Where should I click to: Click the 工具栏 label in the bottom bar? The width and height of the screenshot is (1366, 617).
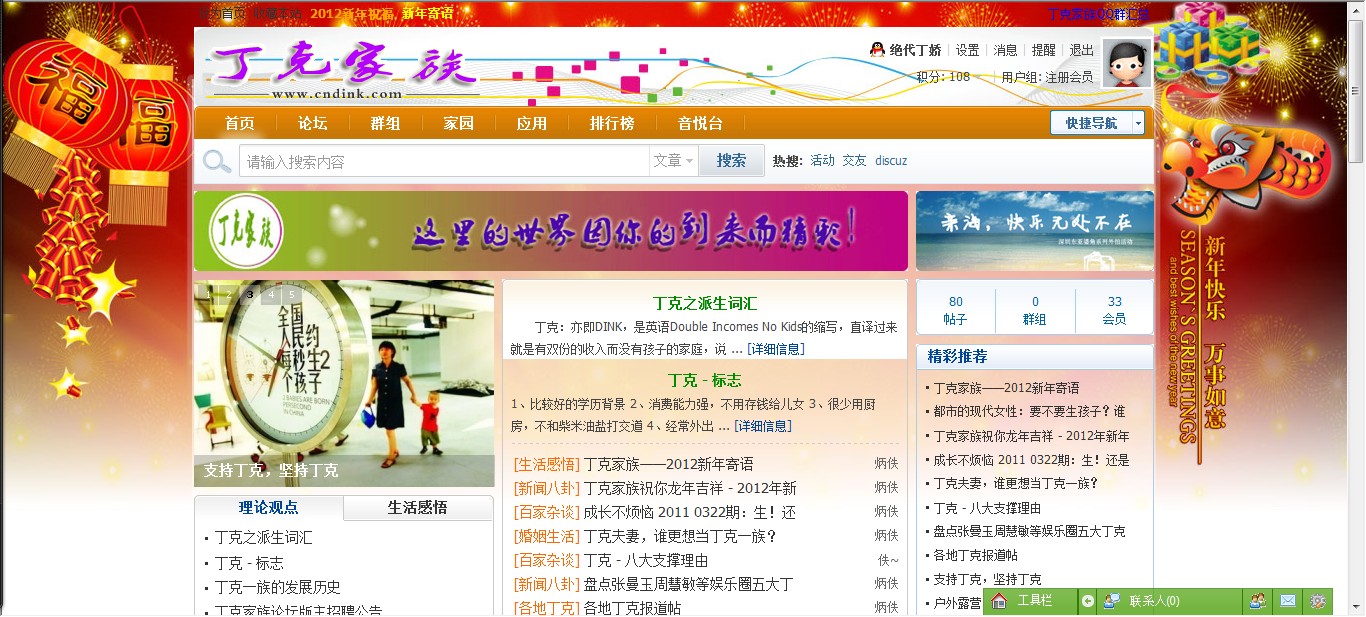(1035, 601)
